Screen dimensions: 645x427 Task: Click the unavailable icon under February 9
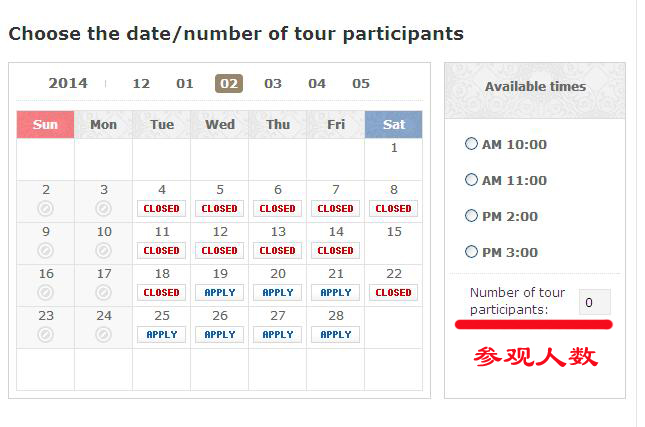point(46,251)
